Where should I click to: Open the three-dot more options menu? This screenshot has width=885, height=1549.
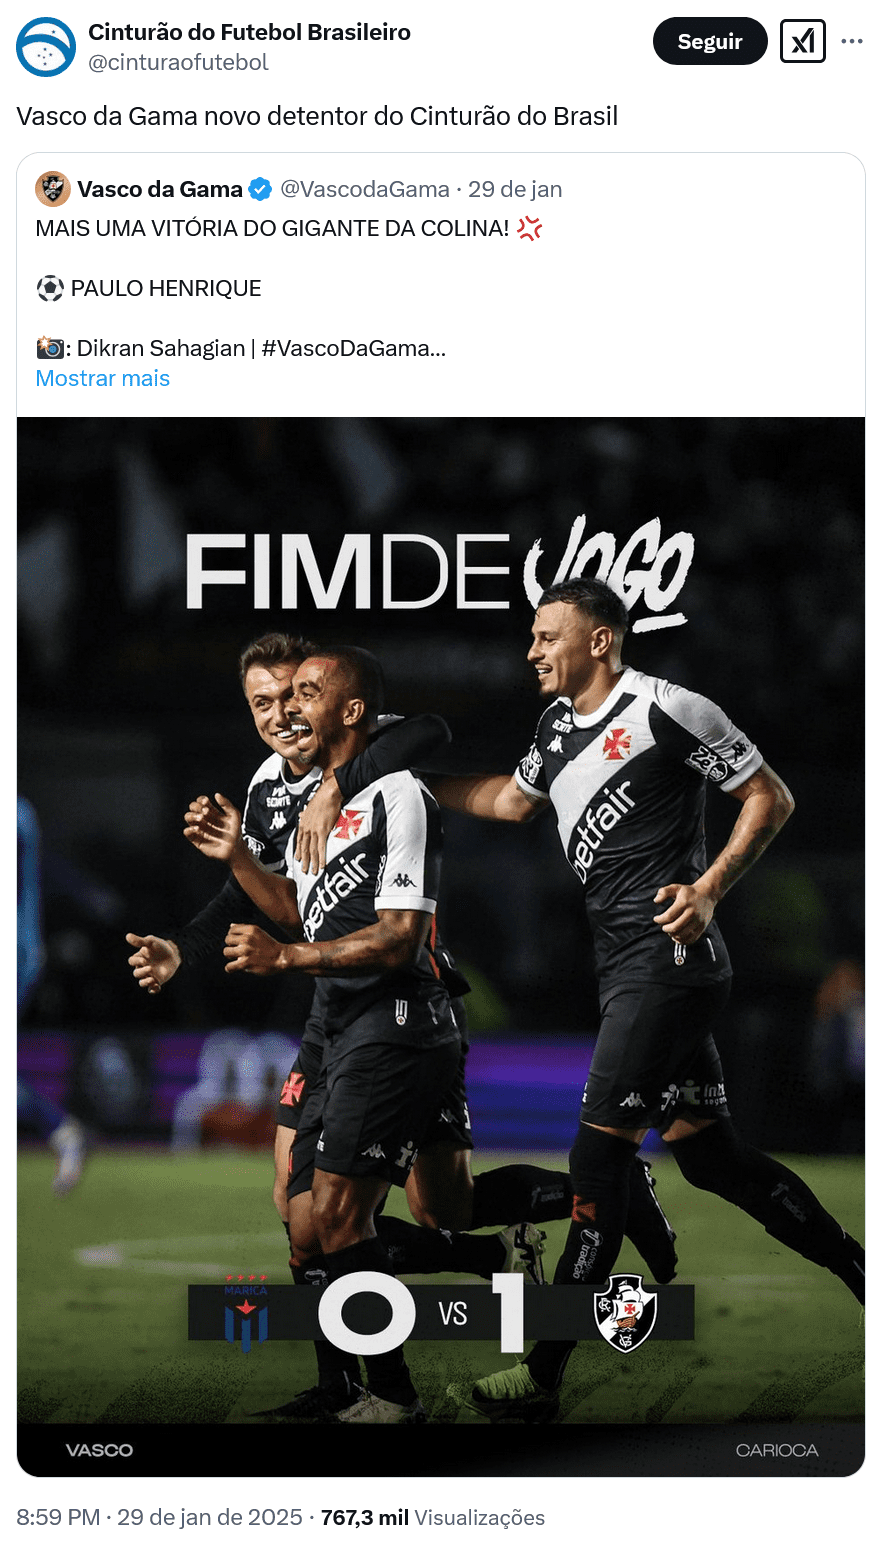point(852,41)
